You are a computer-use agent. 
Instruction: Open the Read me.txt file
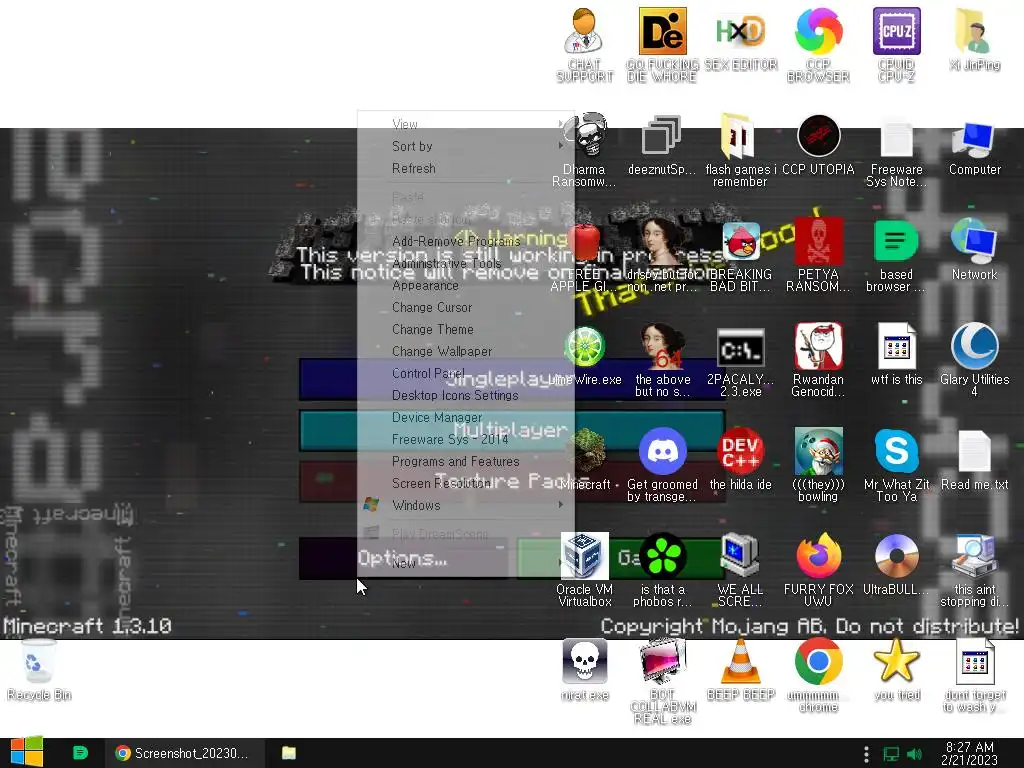click(x=974, y=451)
